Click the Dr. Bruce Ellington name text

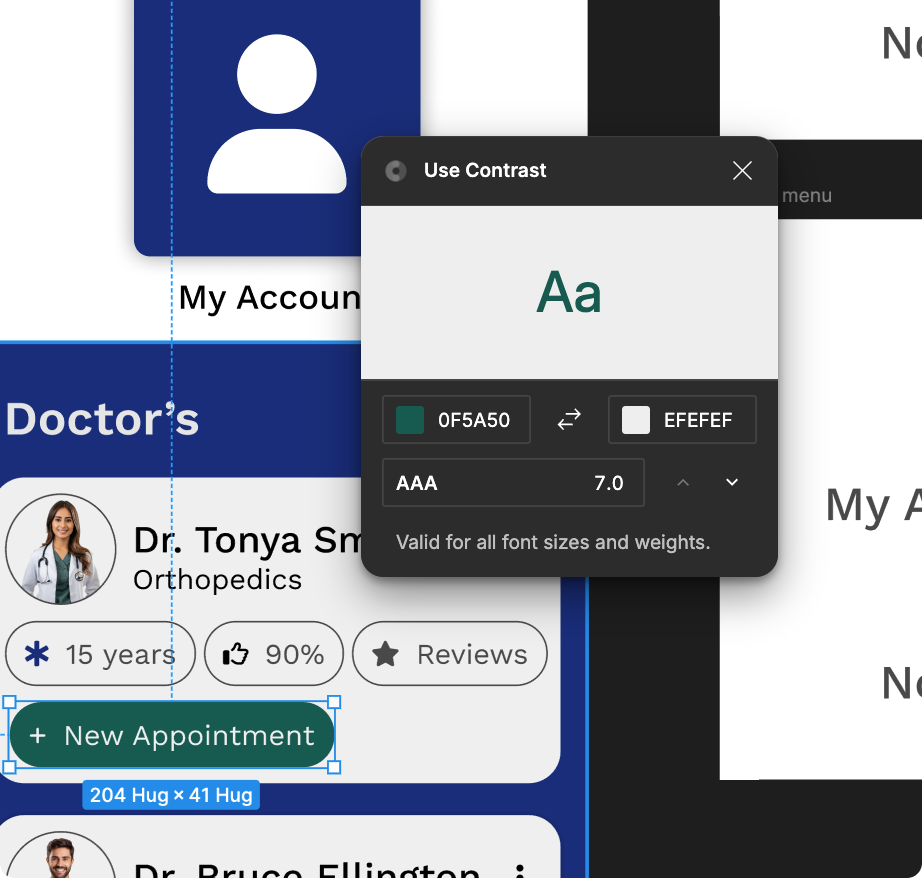(x=307, y=870)
